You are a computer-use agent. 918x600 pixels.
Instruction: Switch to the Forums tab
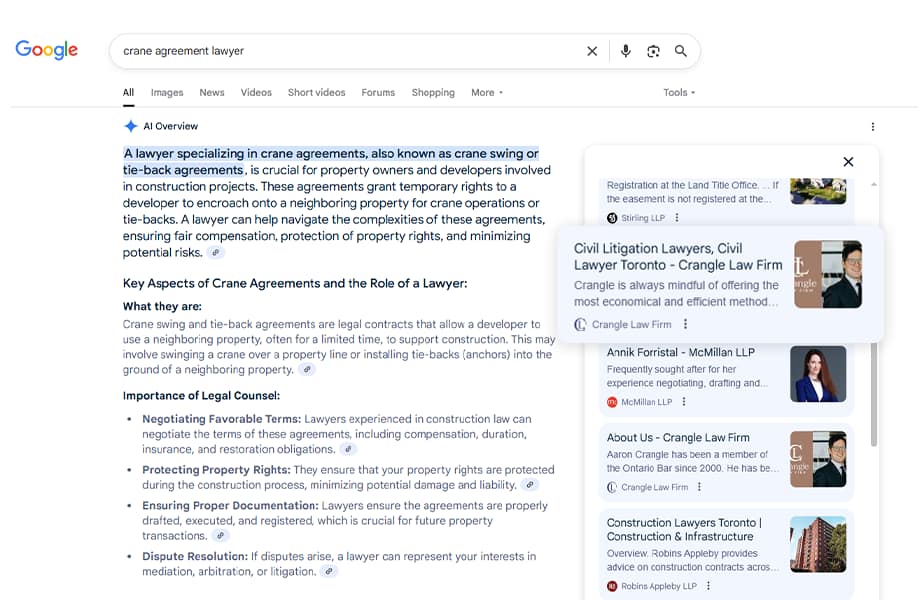click(378, 93)
